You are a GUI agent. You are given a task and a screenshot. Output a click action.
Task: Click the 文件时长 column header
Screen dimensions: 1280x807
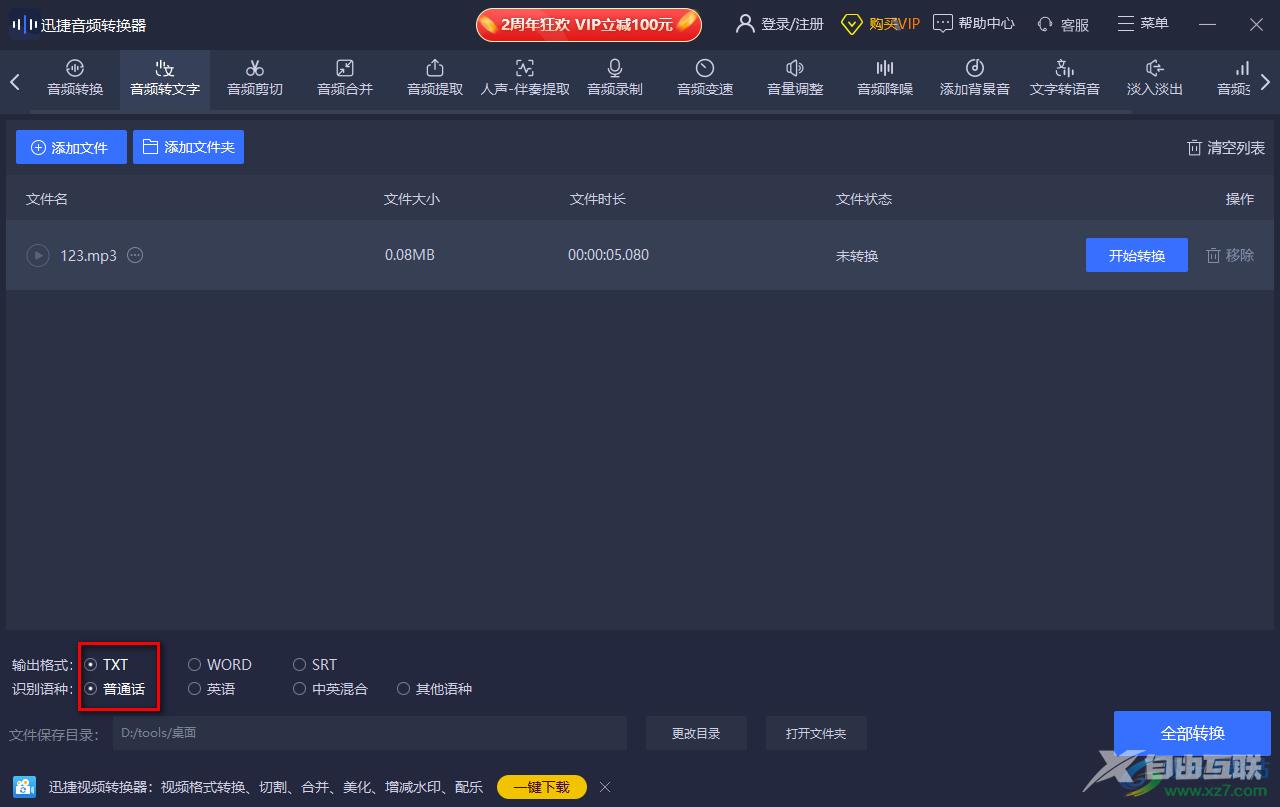598,199
